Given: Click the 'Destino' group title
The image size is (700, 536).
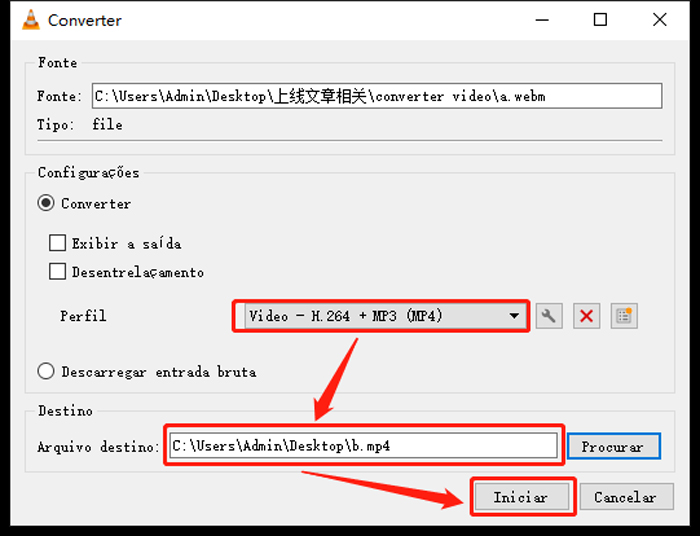Looking at the screenshot, I should coord(65,411).
